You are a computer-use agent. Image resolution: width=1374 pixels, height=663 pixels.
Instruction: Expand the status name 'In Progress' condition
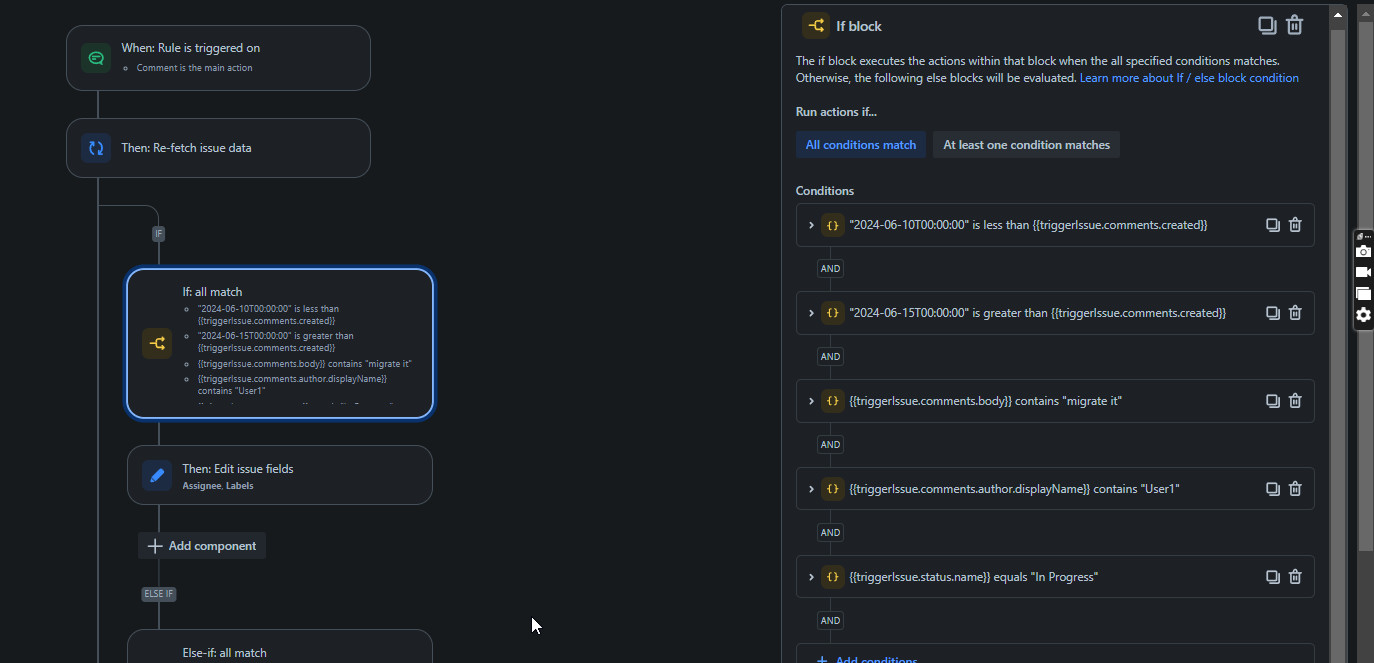point(811,577)
